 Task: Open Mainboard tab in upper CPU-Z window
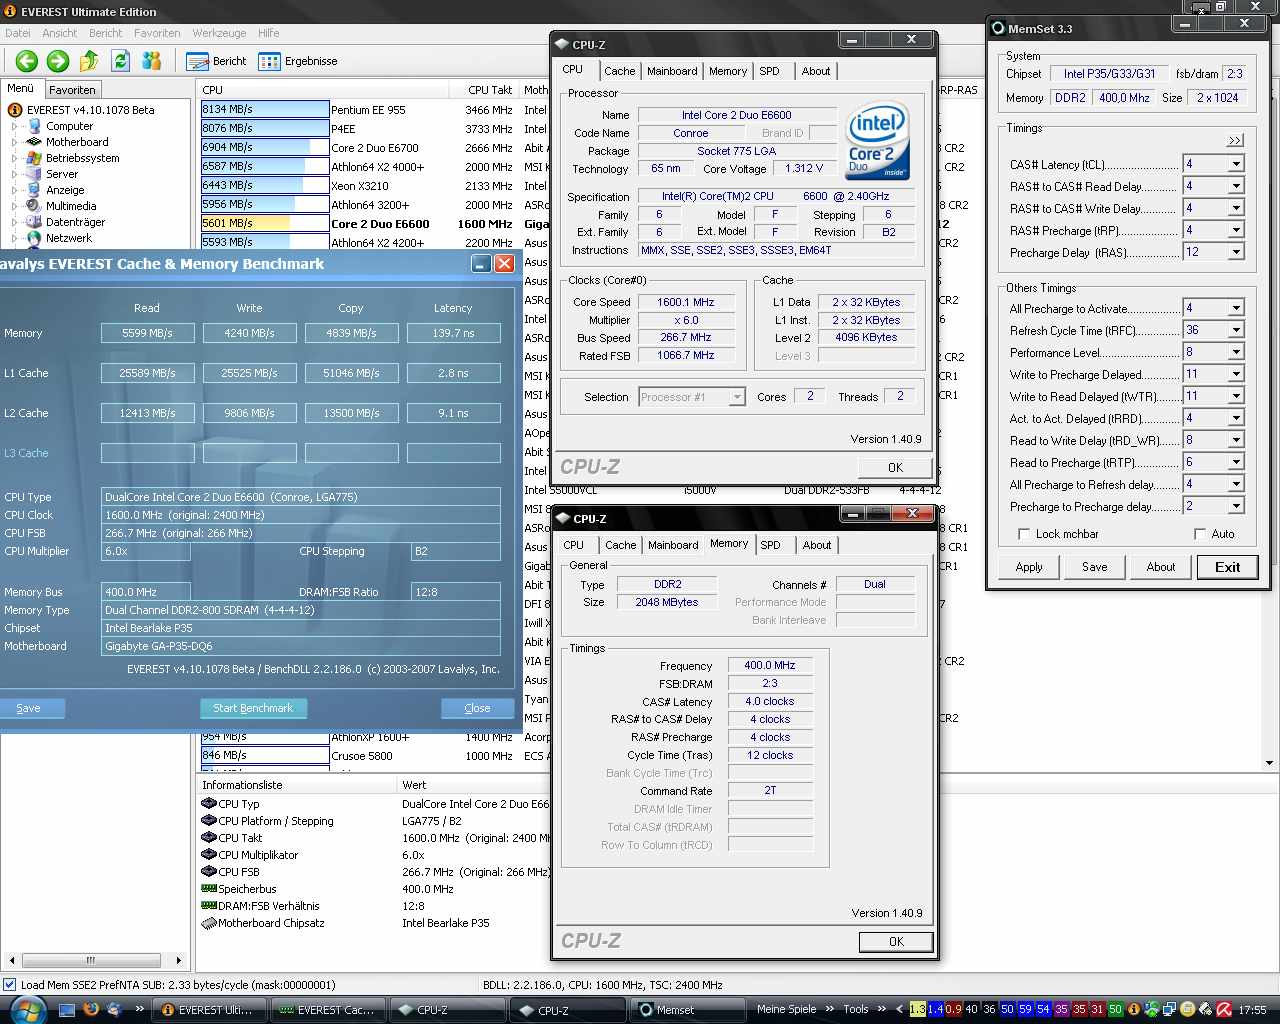coord(672,71)
